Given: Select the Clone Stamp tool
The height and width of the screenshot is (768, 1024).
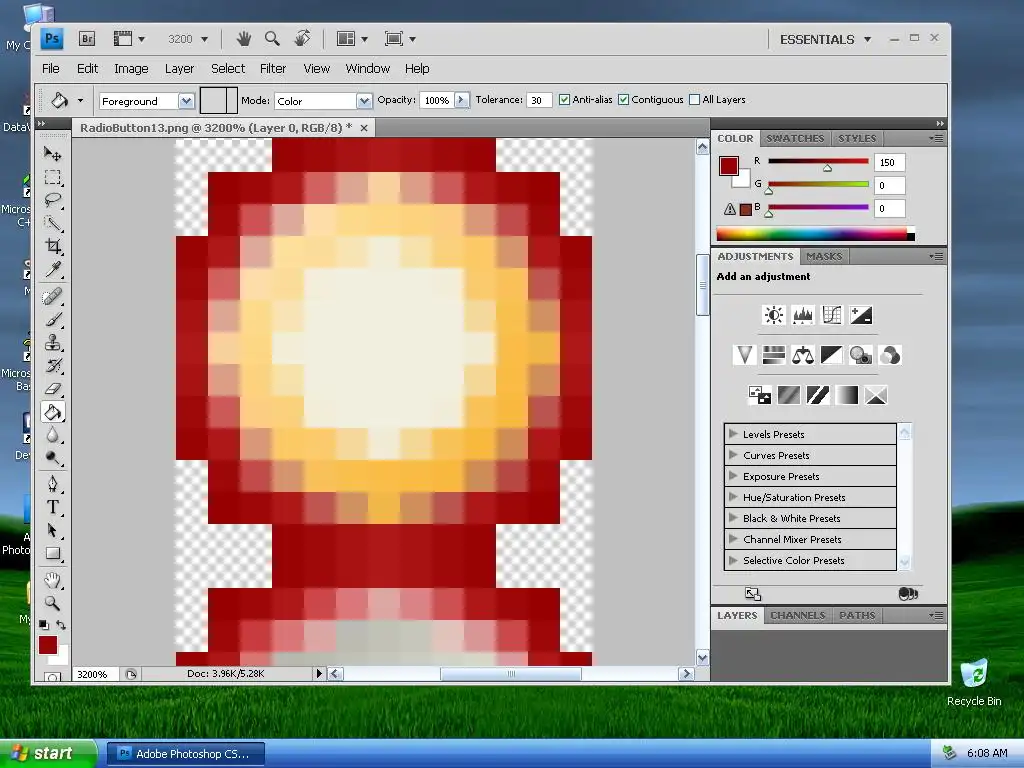Looking at the screenshot, I should coord(52,342).
